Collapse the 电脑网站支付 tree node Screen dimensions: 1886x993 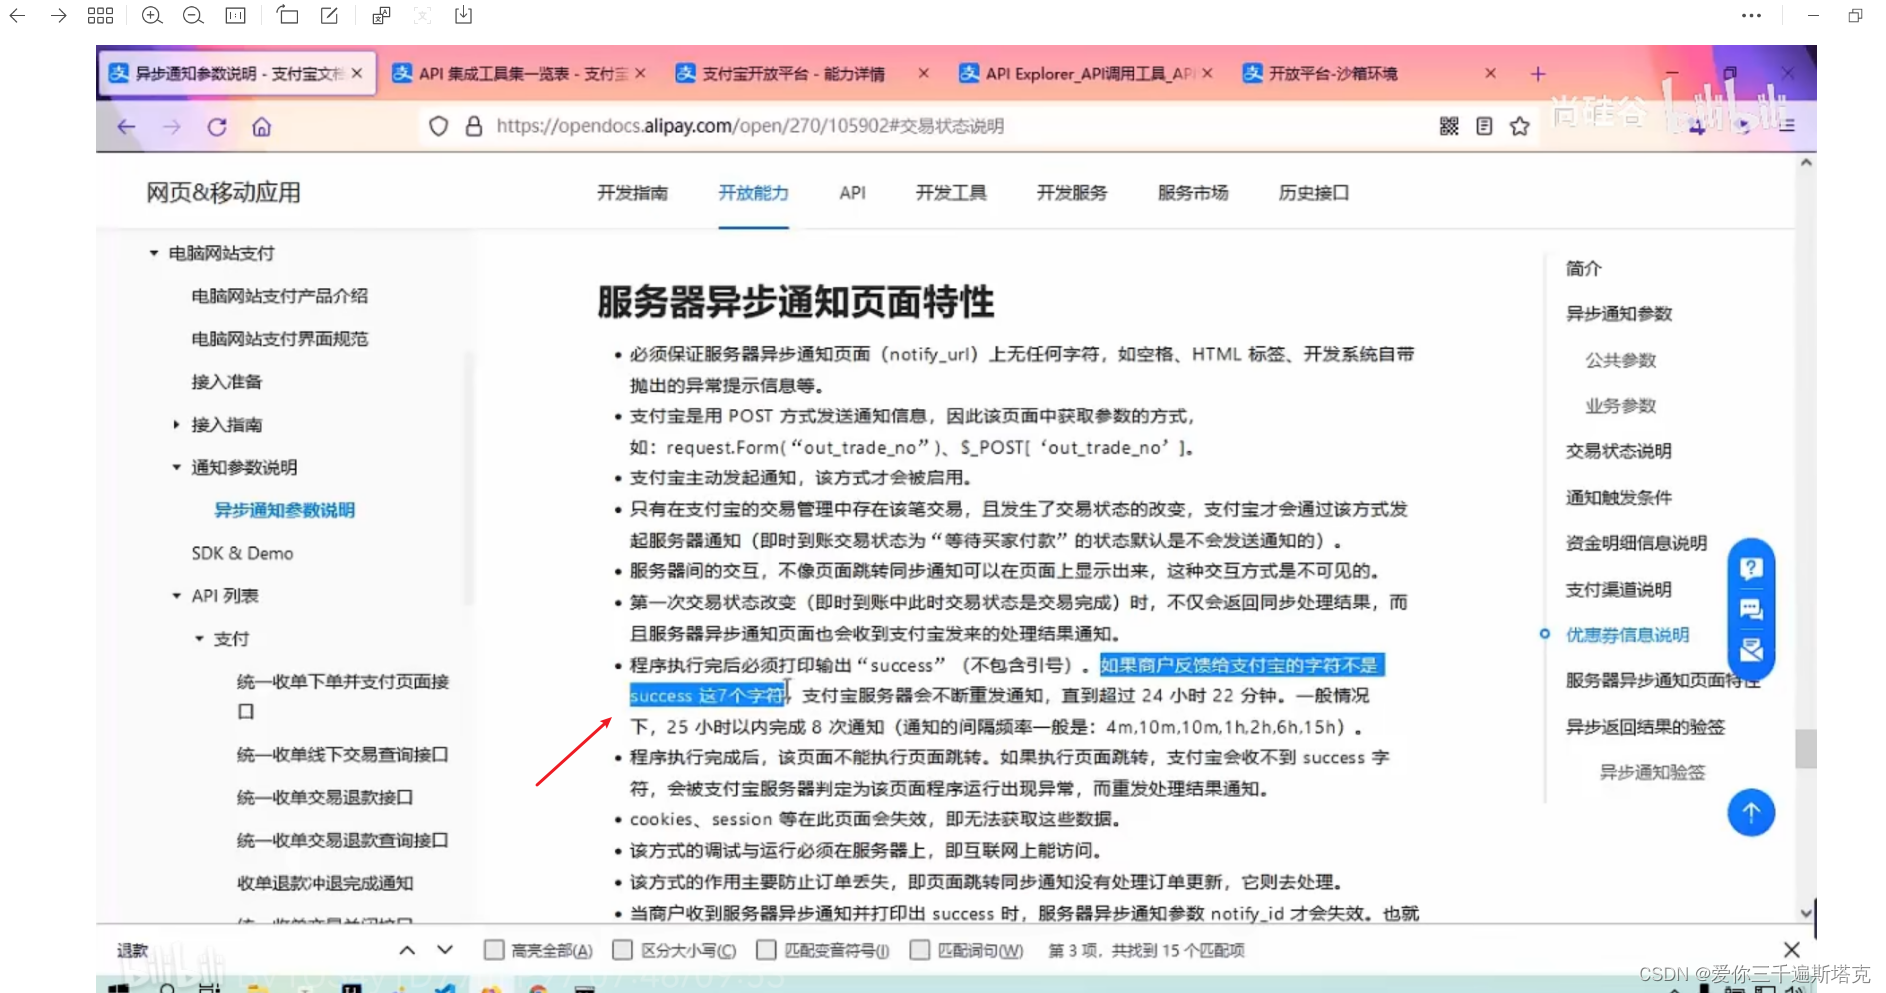click(153, 253)
